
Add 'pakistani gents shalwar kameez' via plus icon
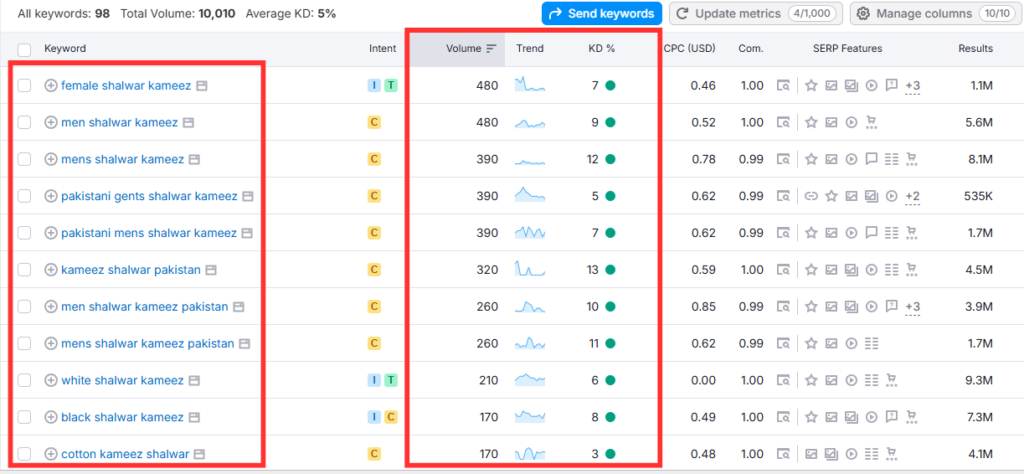[x=51, y=196]
